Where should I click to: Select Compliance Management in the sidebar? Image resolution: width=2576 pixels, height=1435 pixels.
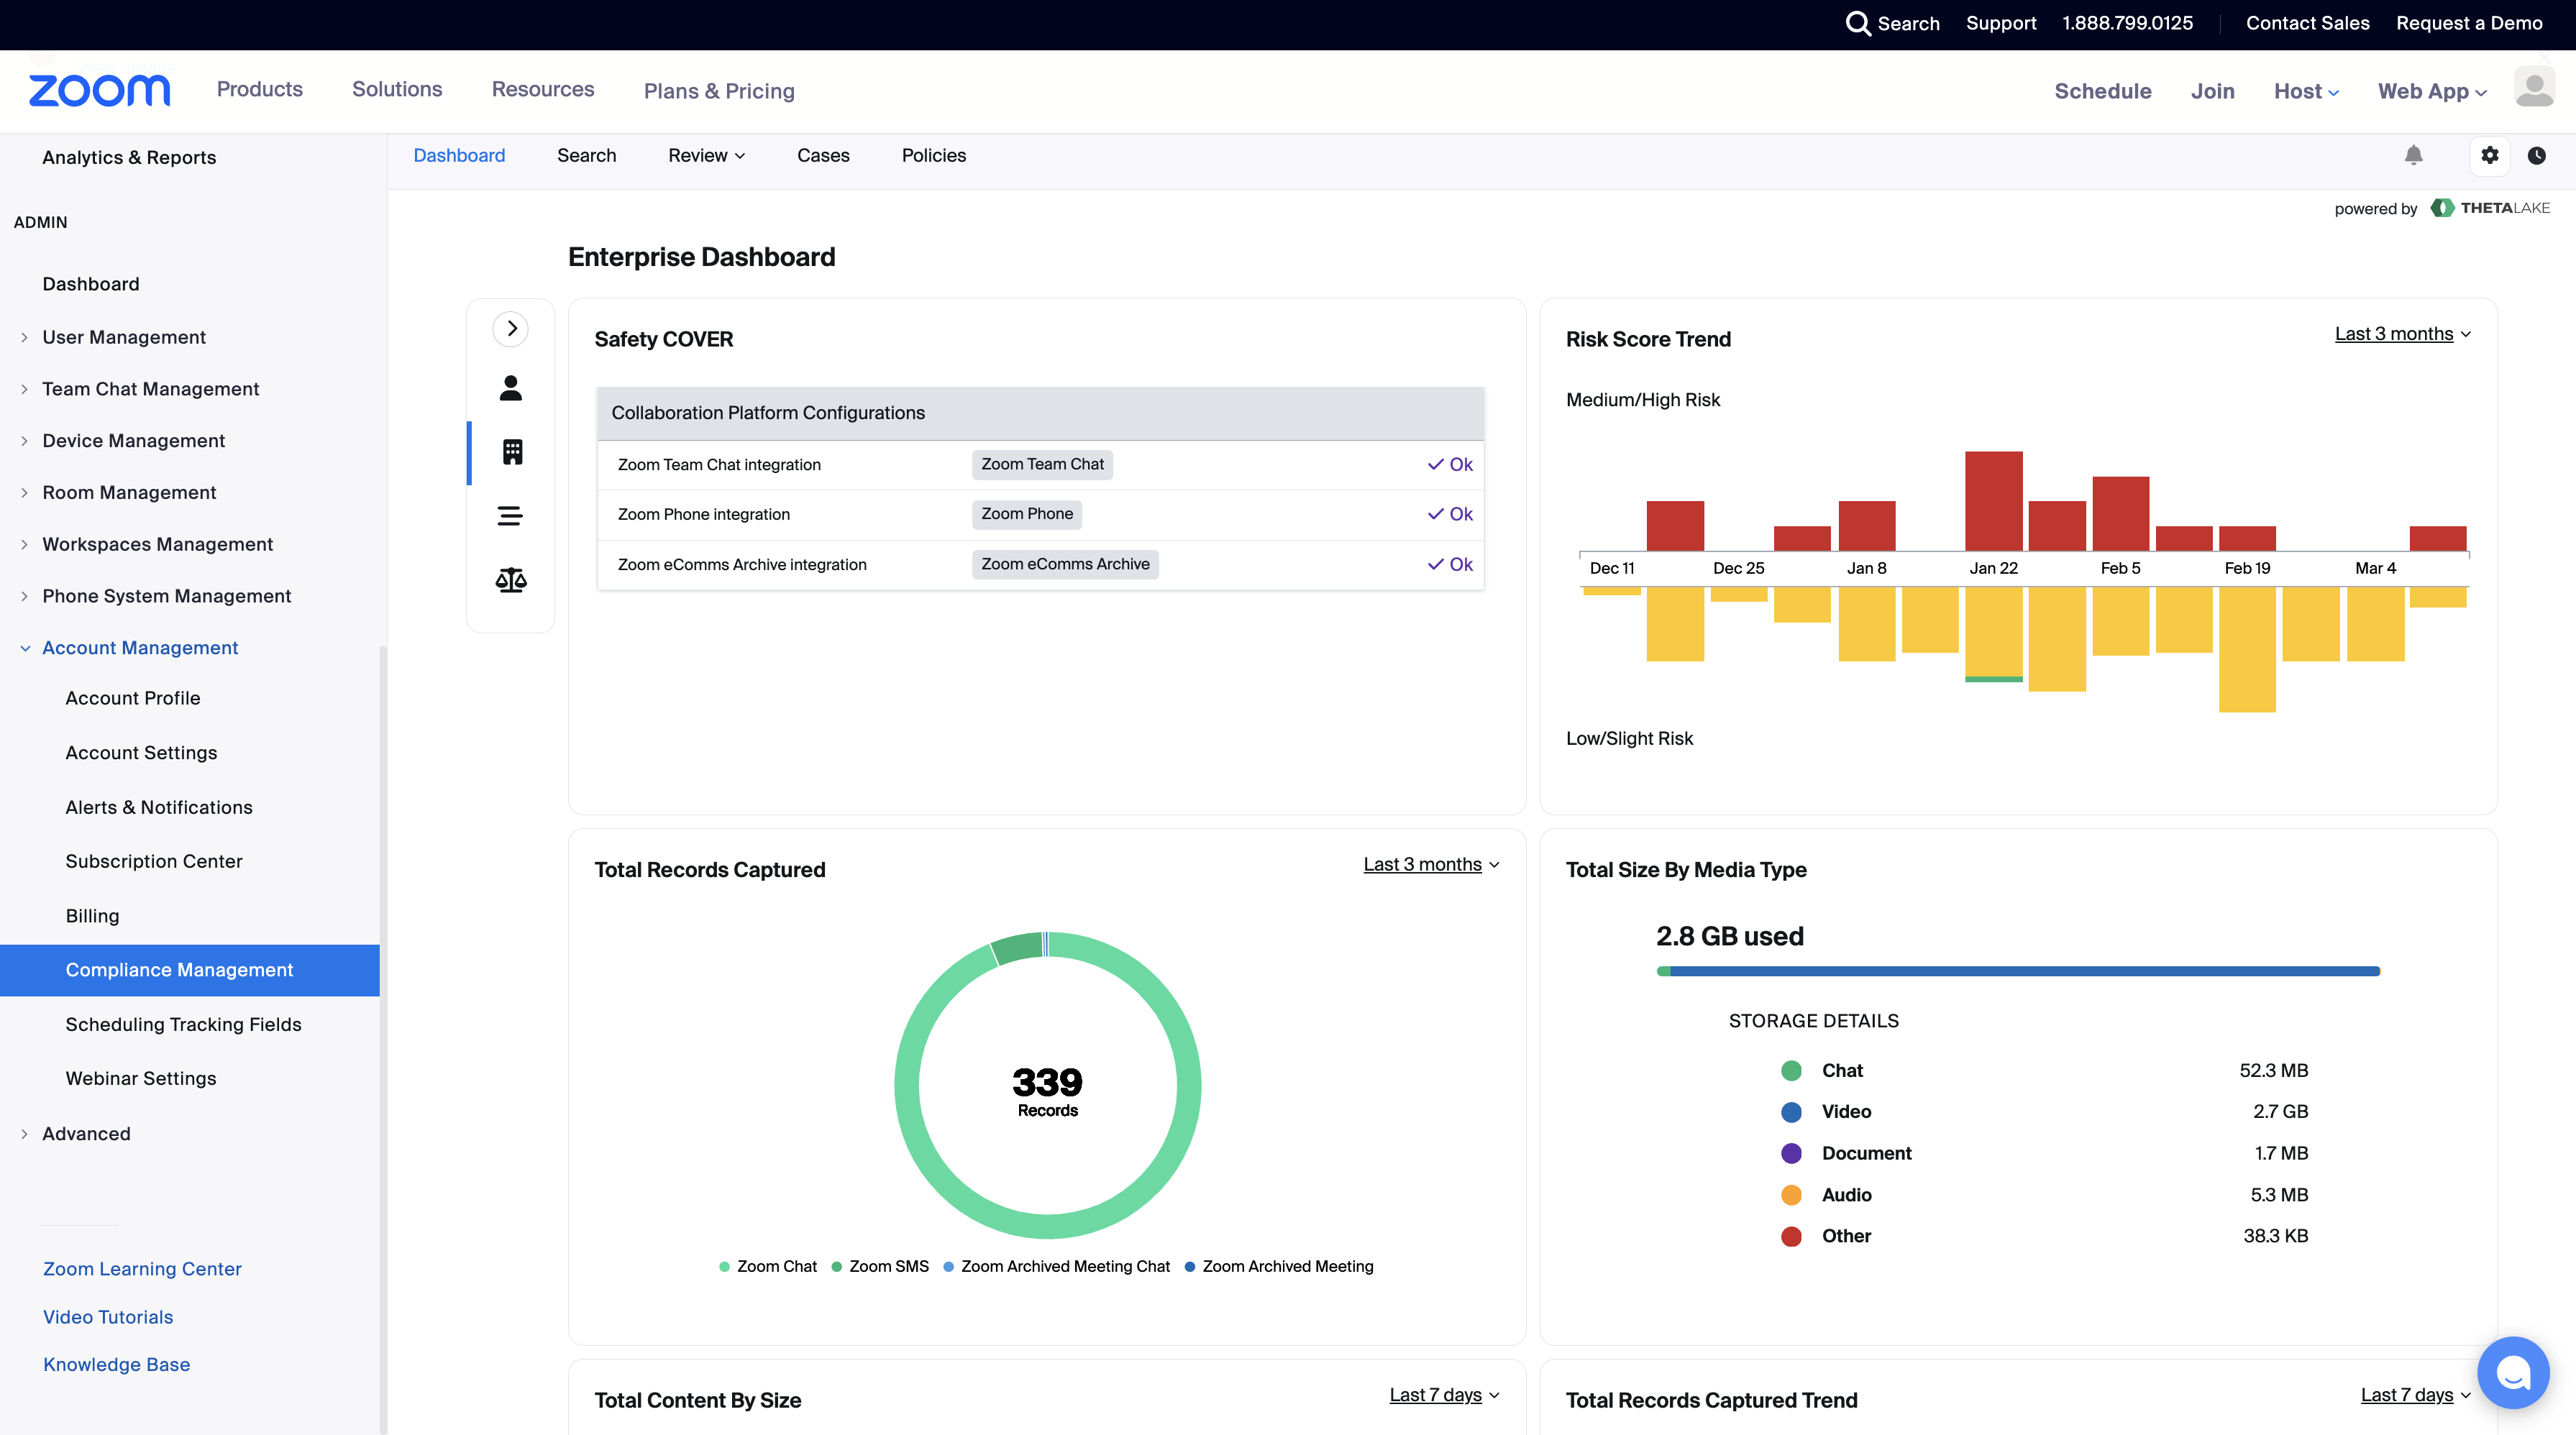click(x=179, y=970)
